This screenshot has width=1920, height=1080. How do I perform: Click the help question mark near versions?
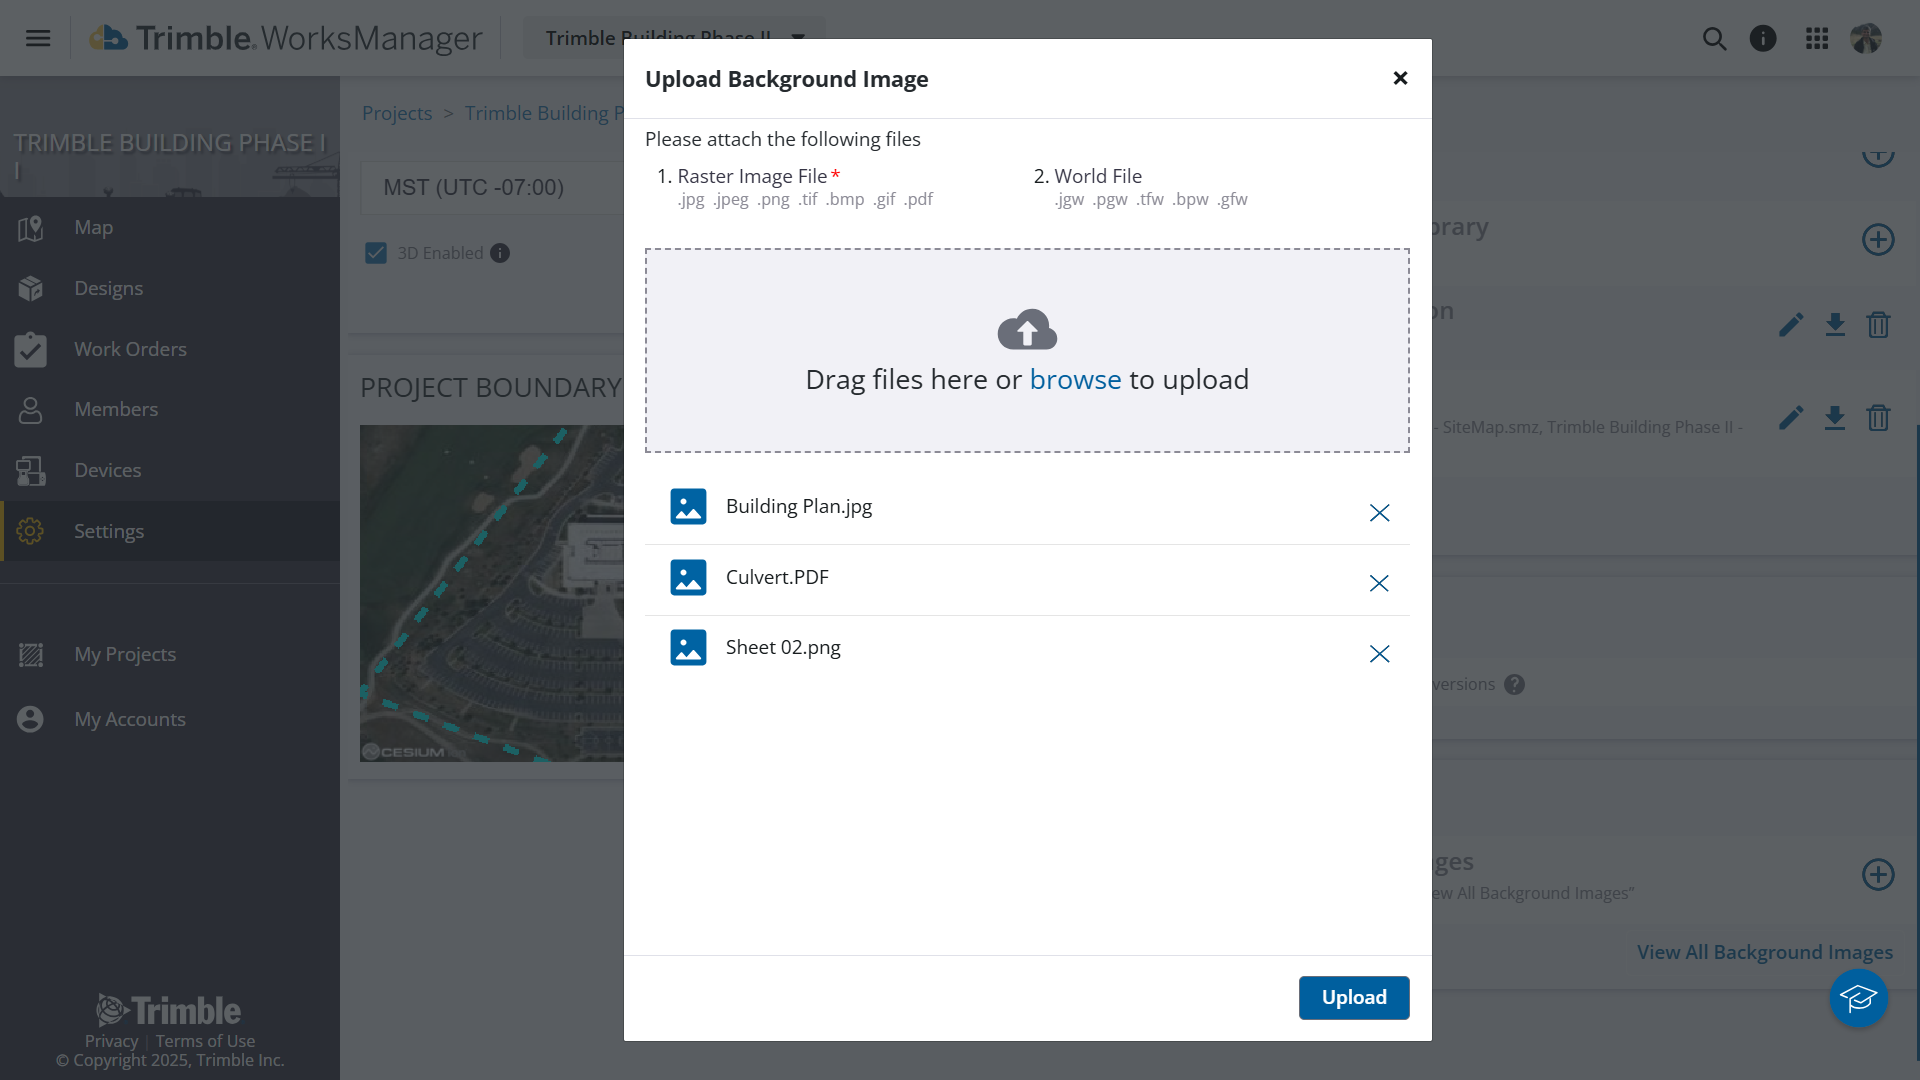(x=1514, y=684)
